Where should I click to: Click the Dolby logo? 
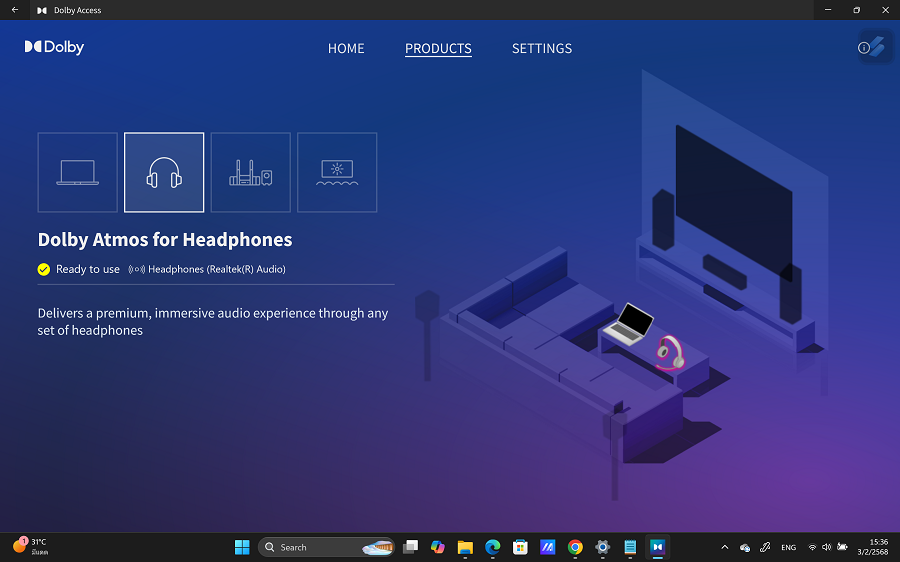54,47
